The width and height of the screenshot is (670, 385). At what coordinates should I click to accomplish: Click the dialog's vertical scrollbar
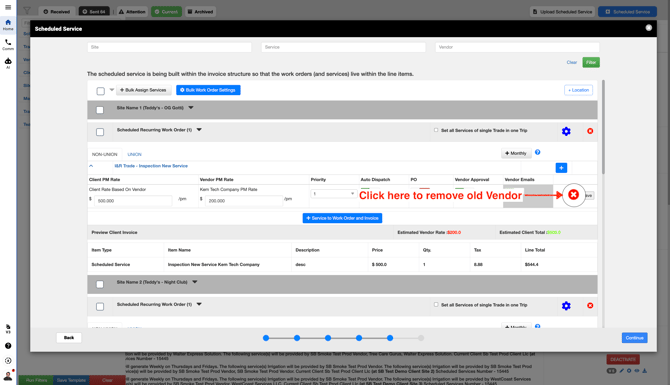[603, 126]
